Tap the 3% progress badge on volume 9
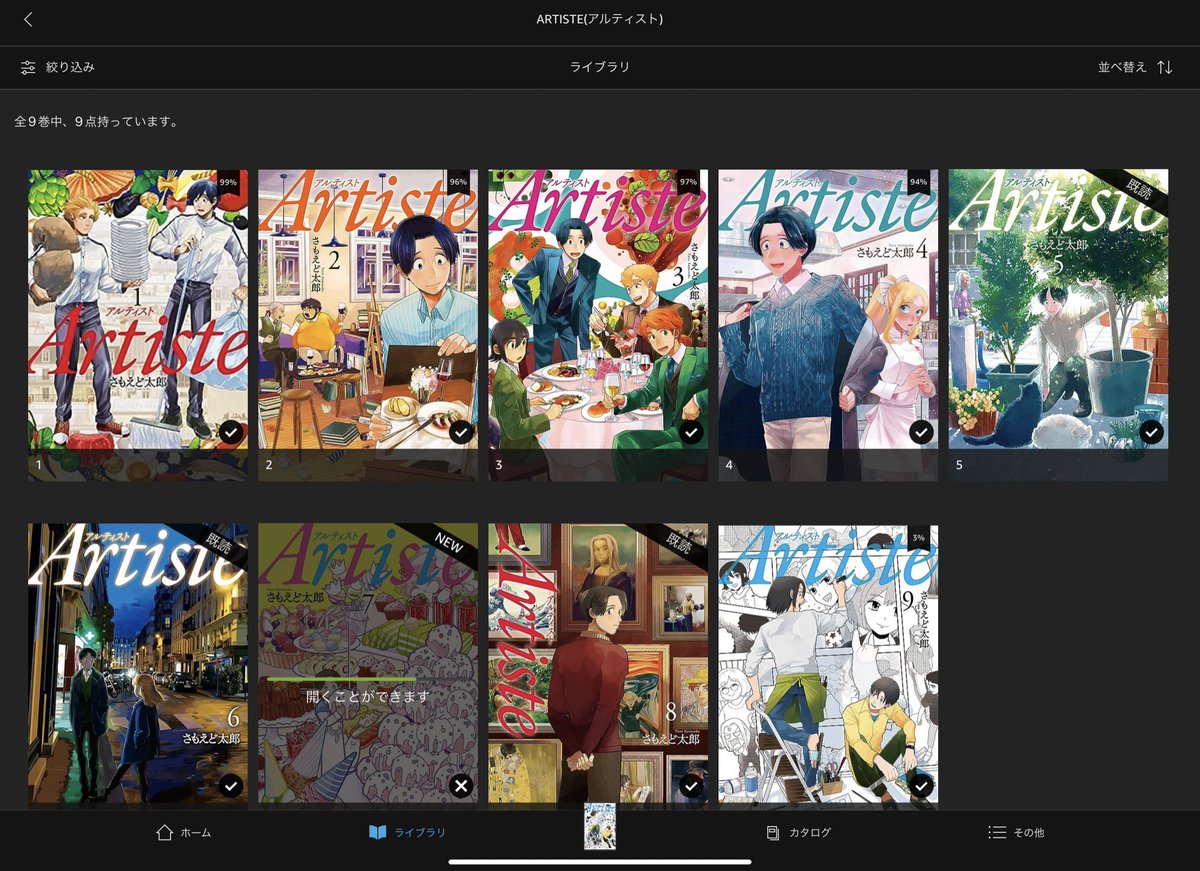The width and height of the screenshot is (1200, 871). tap(918, 536)
